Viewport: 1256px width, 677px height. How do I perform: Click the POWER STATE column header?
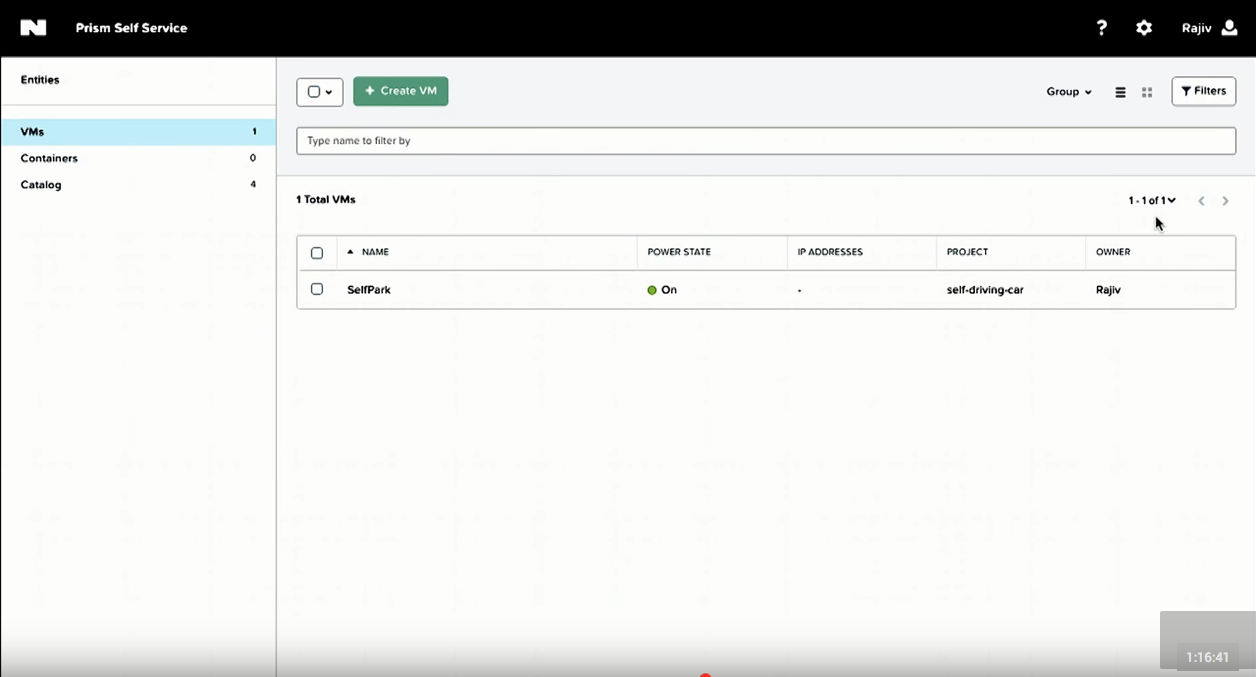pos(679,252)
